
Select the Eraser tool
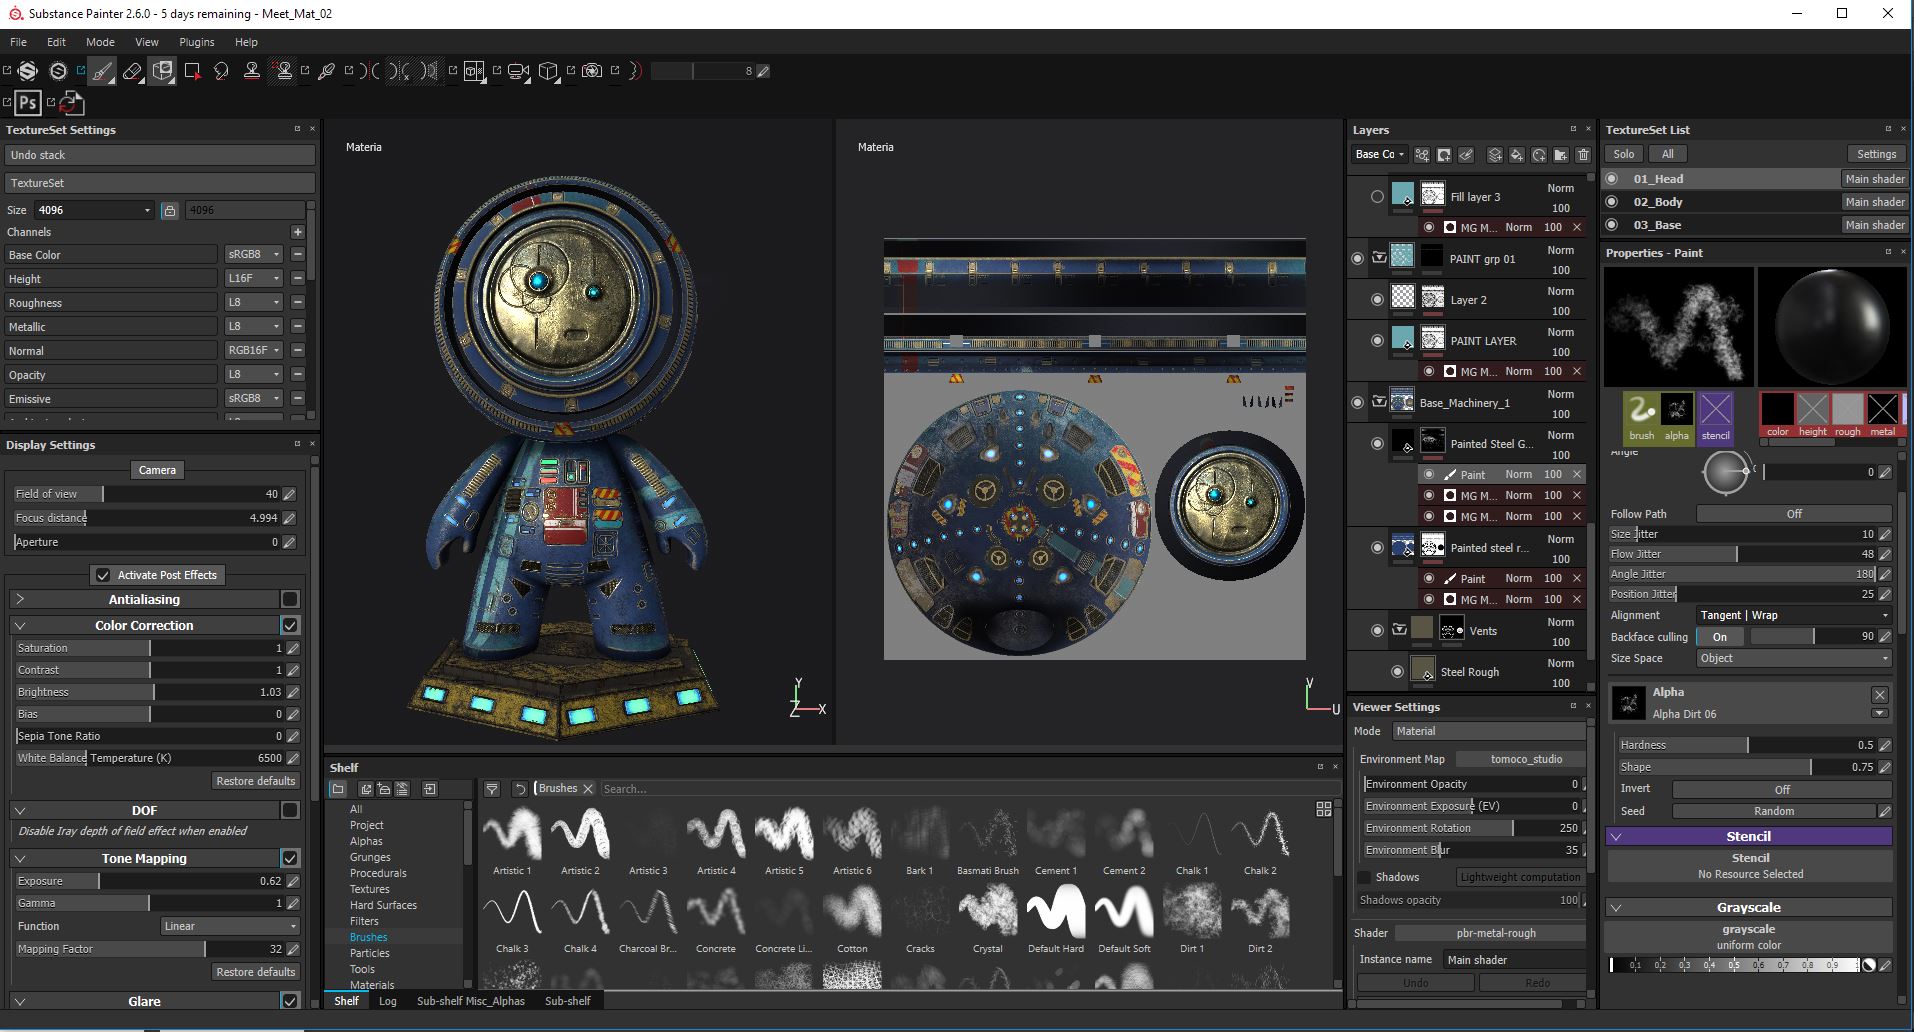click(132, 71)
